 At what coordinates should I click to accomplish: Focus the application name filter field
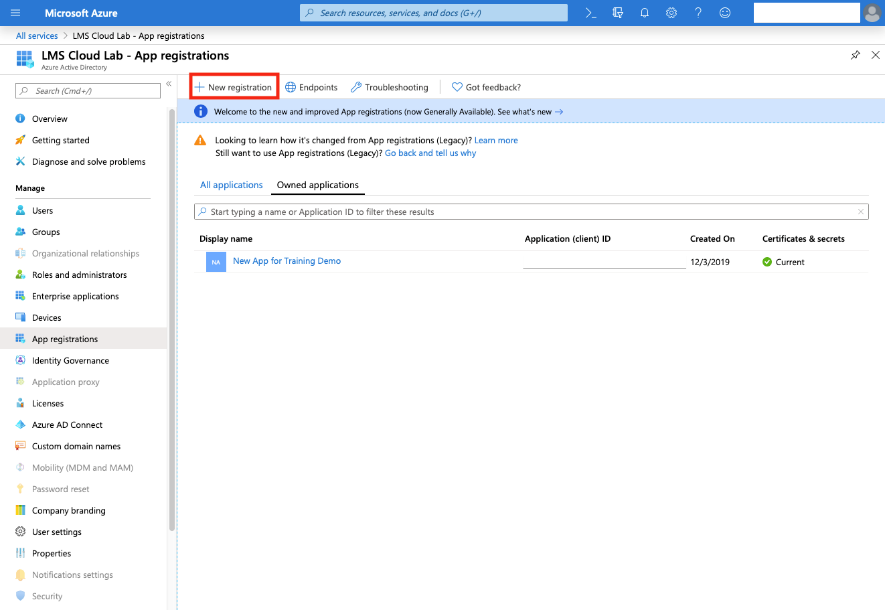point(531,212)
